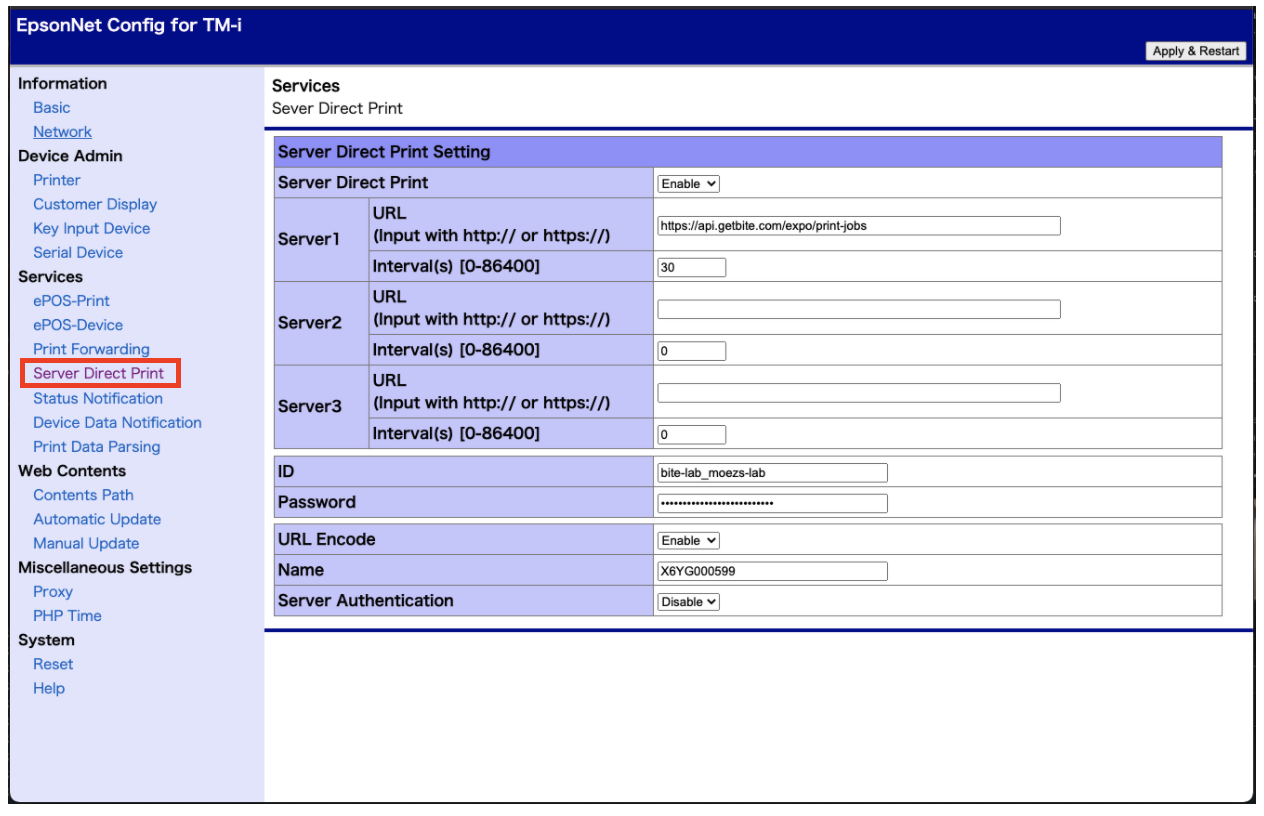Click the EpsonNet Config for TM-i title
Viewport: 1264px width, 816px height.
(129, 25)
